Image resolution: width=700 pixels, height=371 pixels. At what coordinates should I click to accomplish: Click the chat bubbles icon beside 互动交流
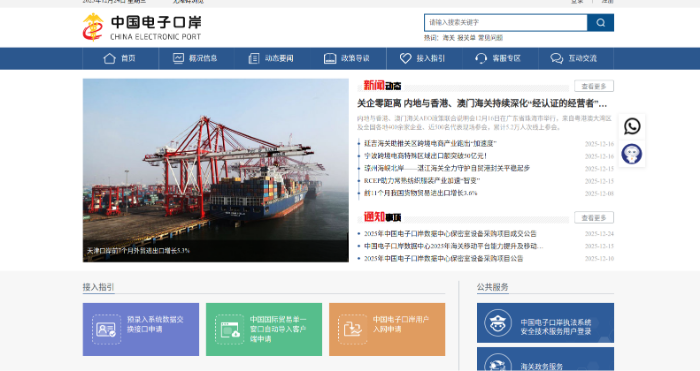coord(557,58)
